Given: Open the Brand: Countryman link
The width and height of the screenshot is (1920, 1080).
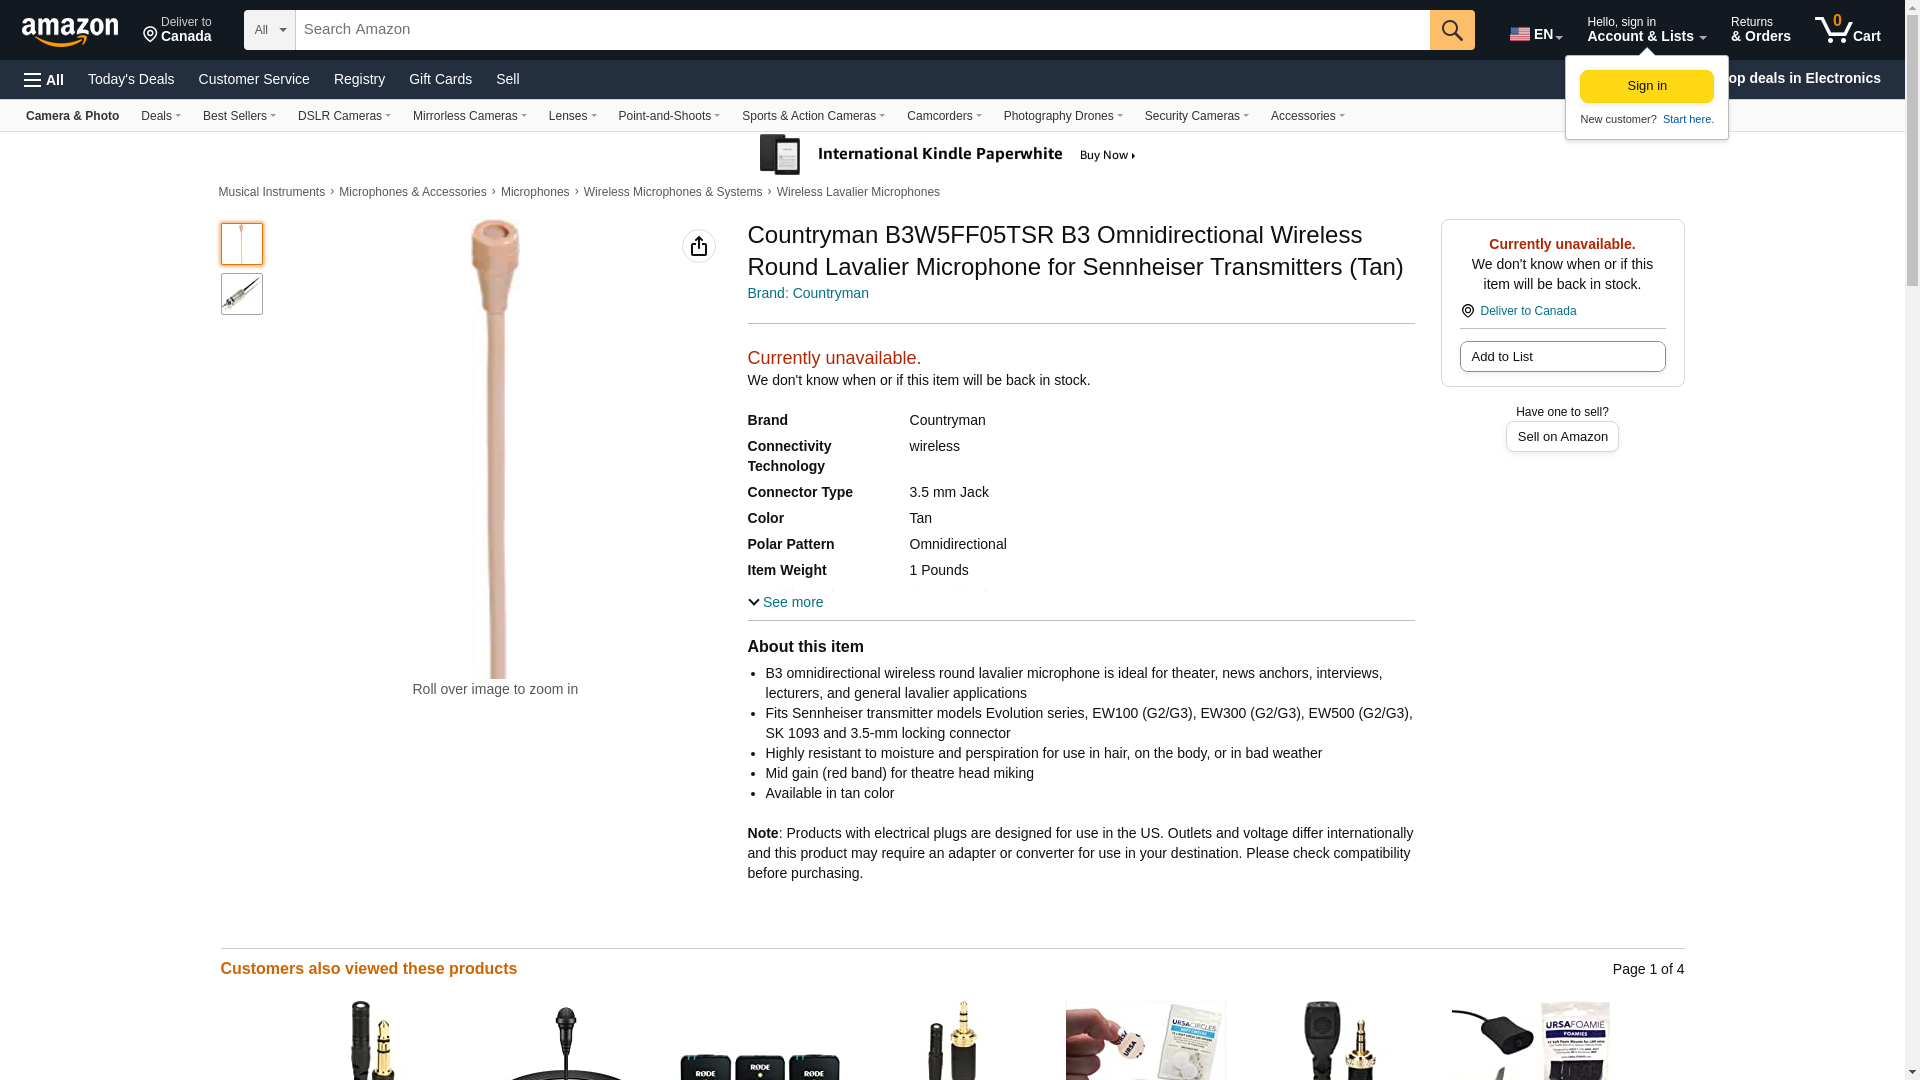Looking at the screenshot, I should click(808, 293).
